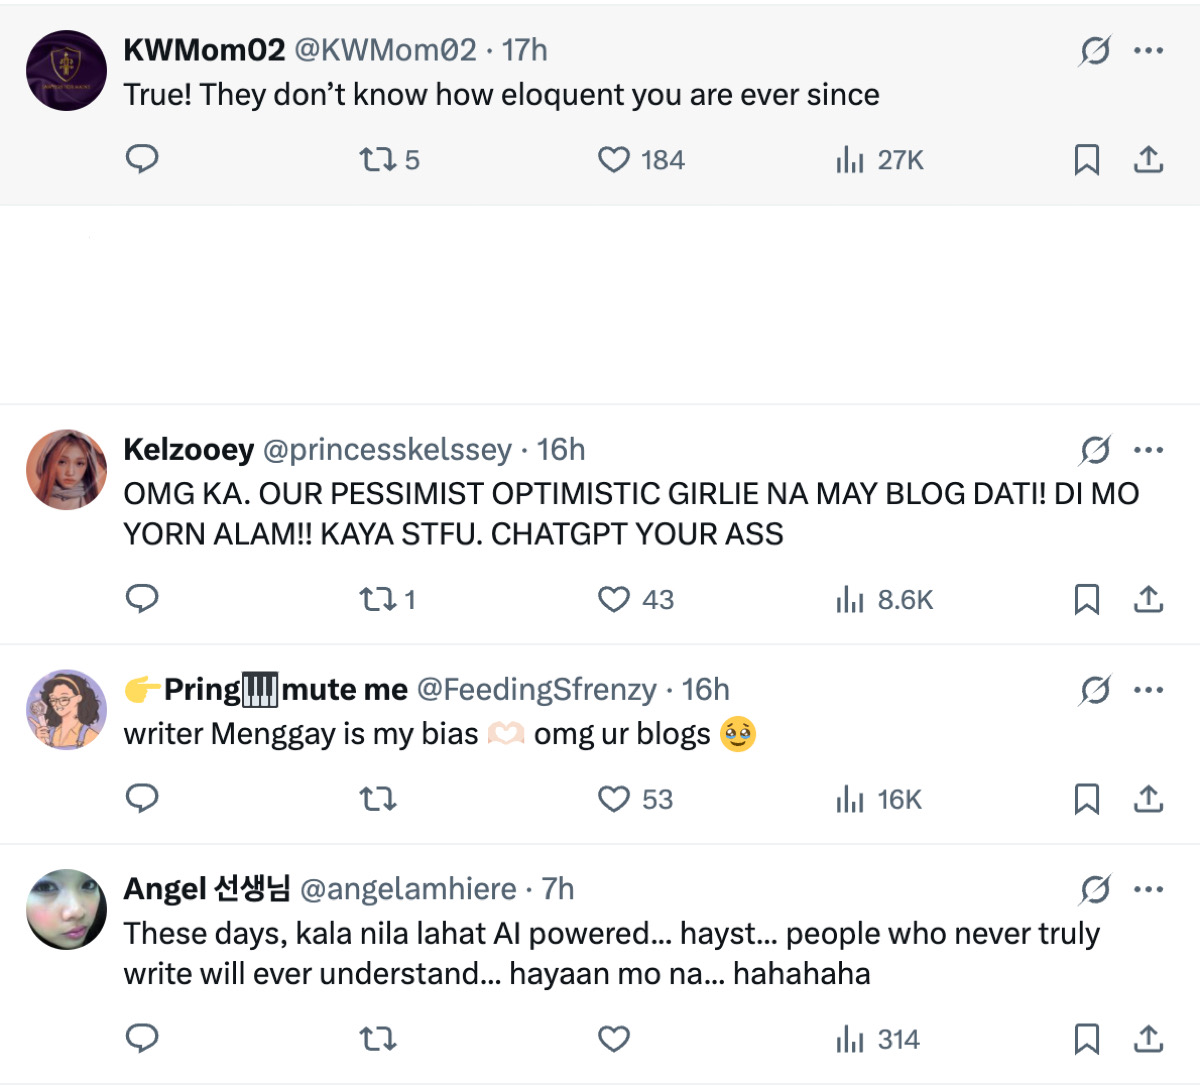The image size is (1200, 1089).
Task: View 314 views analytics on Angel's tweet
Action: click(877, 1039)
